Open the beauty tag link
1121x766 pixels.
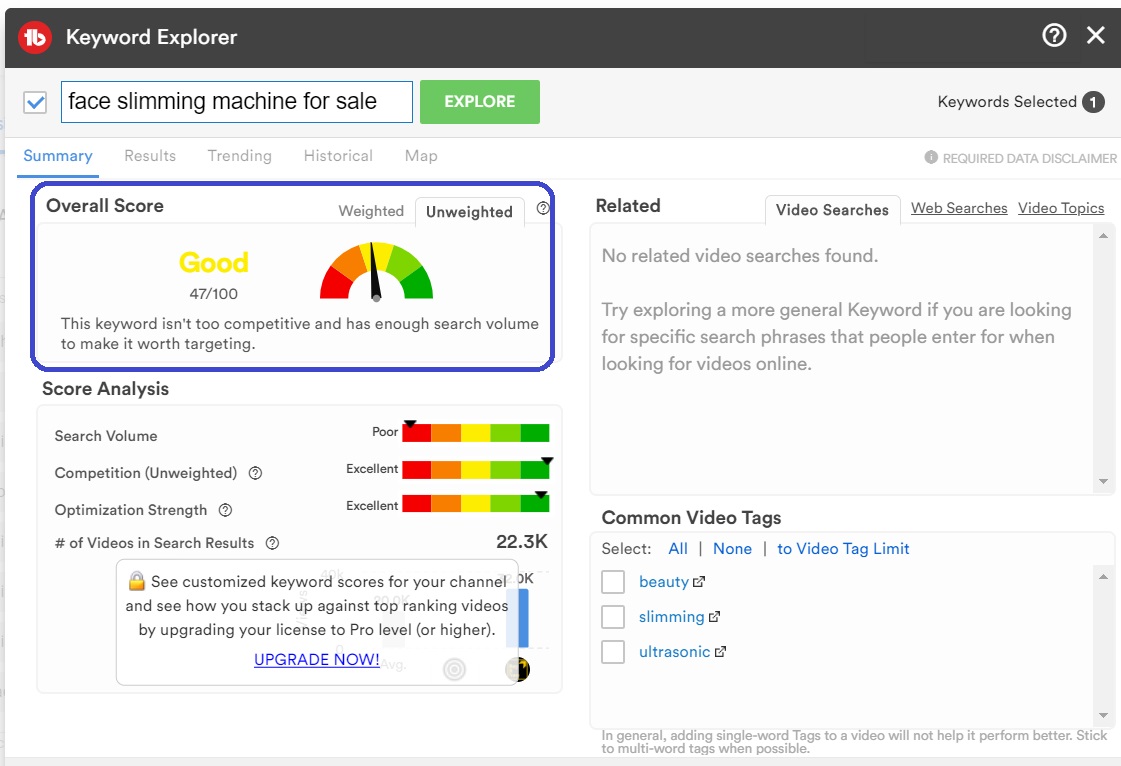coord(663,581)
